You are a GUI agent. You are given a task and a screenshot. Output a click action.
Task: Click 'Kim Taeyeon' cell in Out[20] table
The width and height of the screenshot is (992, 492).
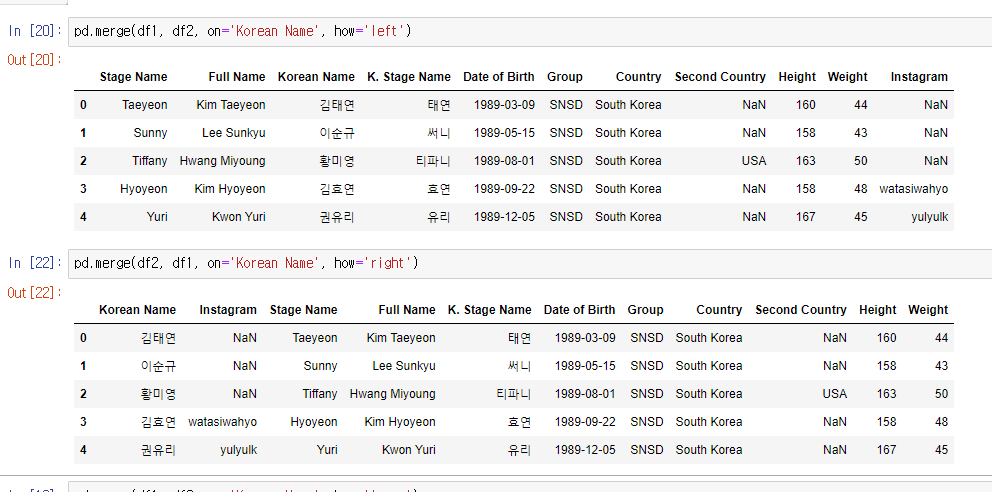click(x=231, y=105)
